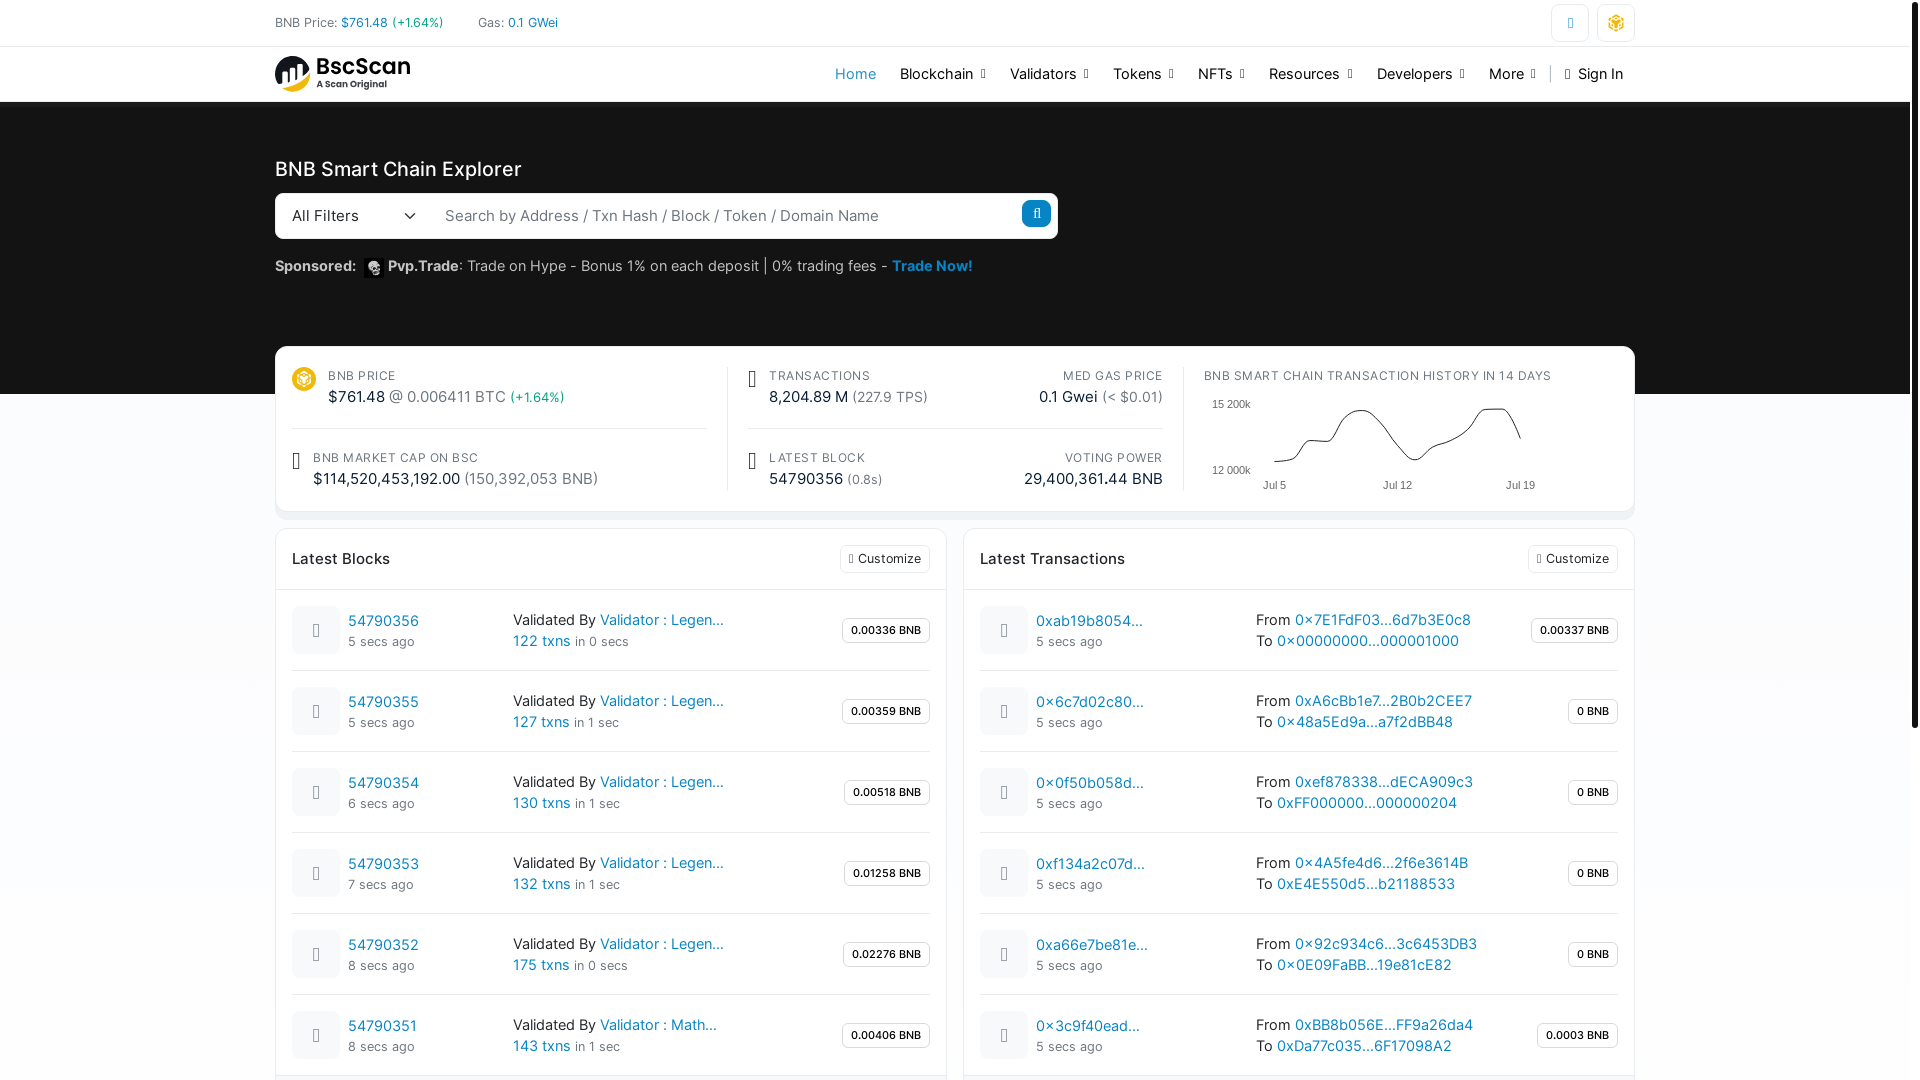
Task: Click the Pvp.Trade sponsor icon
Action: click(374, 267)
